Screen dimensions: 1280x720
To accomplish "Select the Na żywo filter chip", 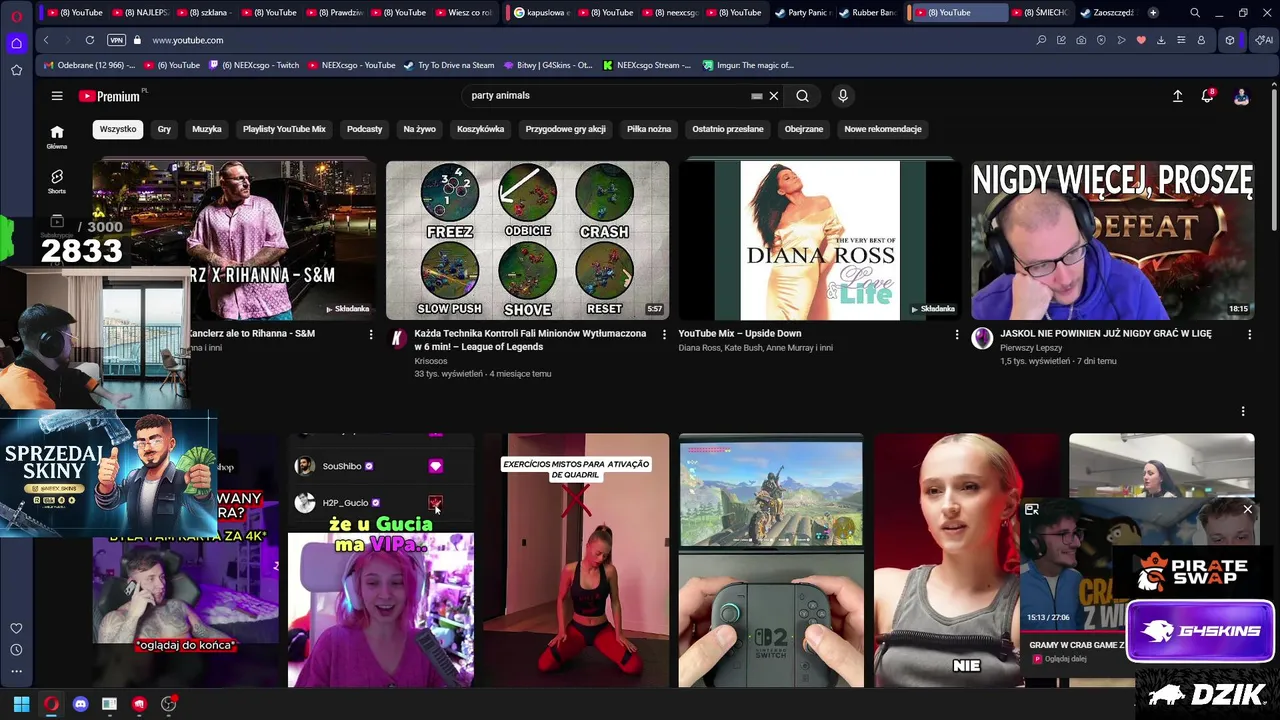I will click(x=420, y=129).
